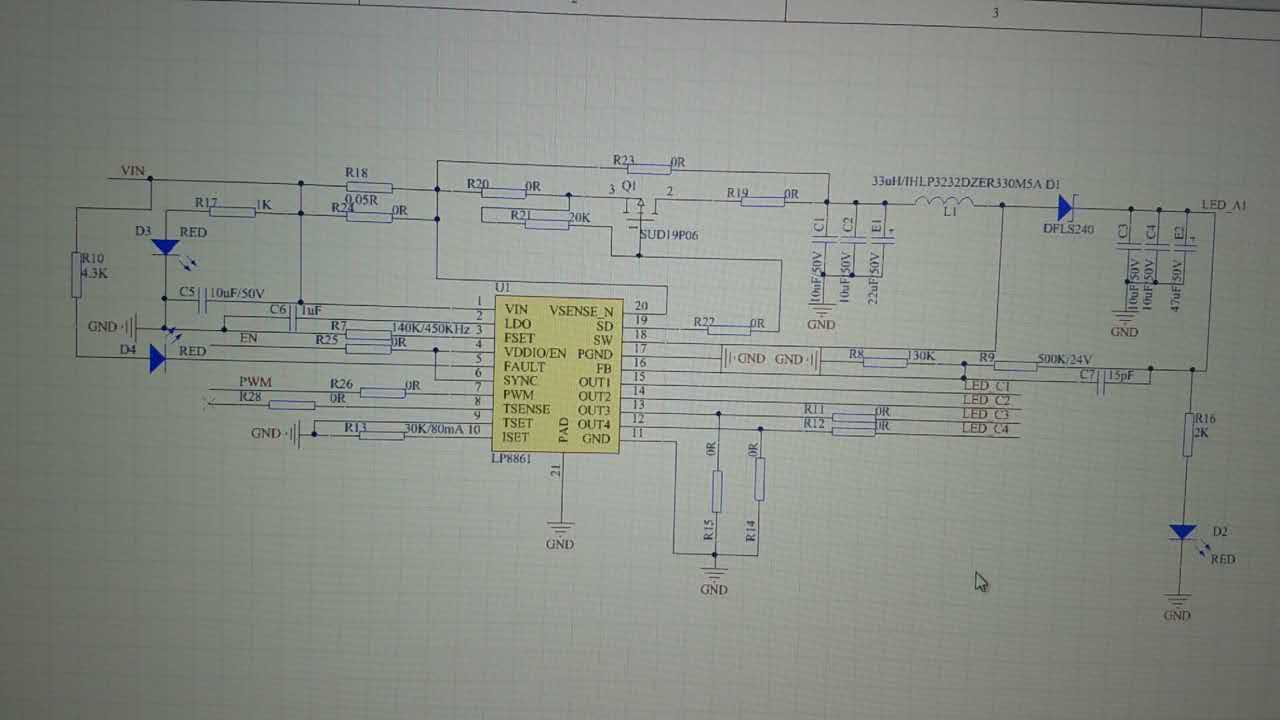Click the LED_C3 net label
This screenshot has height=720, width=1280.
(986, 414)
